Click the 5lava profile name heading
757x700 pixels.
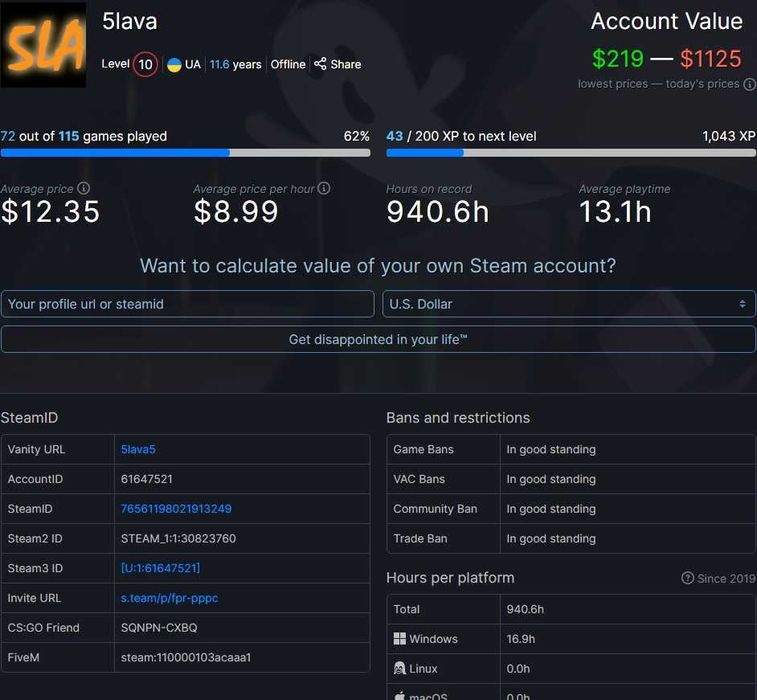point(130,22)
